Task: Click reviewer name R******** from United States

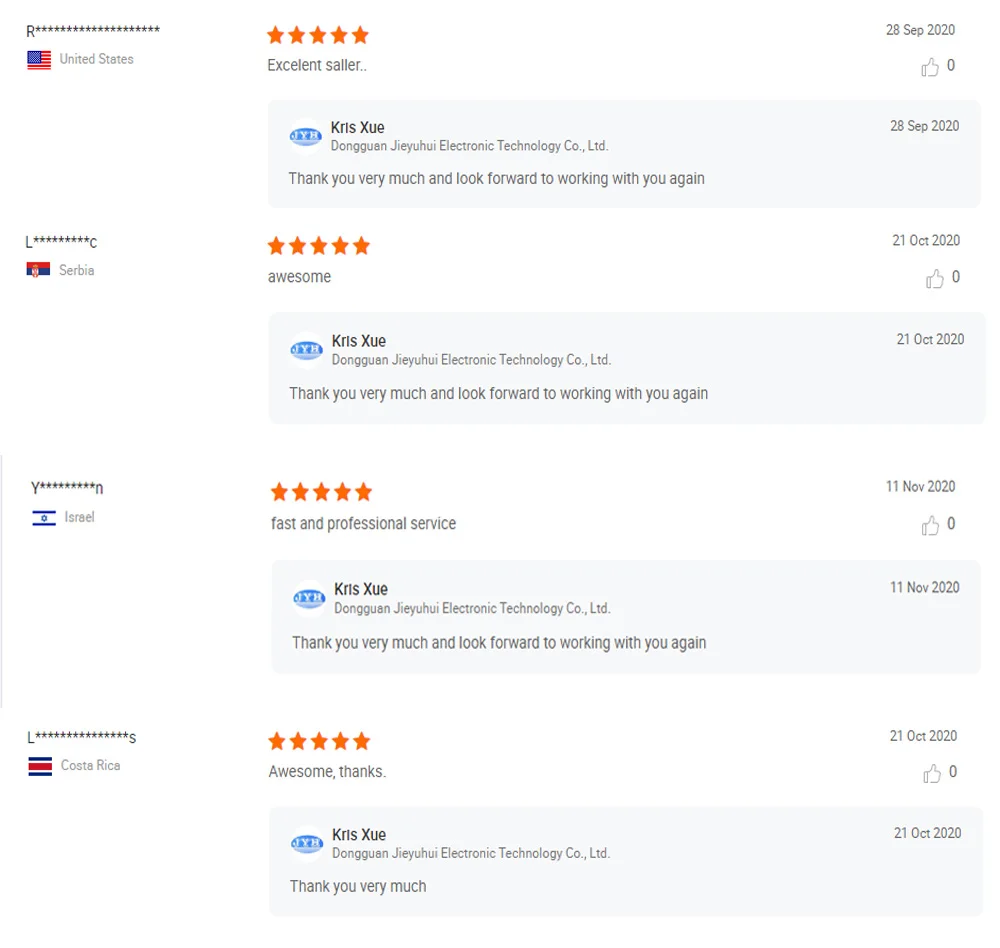Action: [93, 31]
